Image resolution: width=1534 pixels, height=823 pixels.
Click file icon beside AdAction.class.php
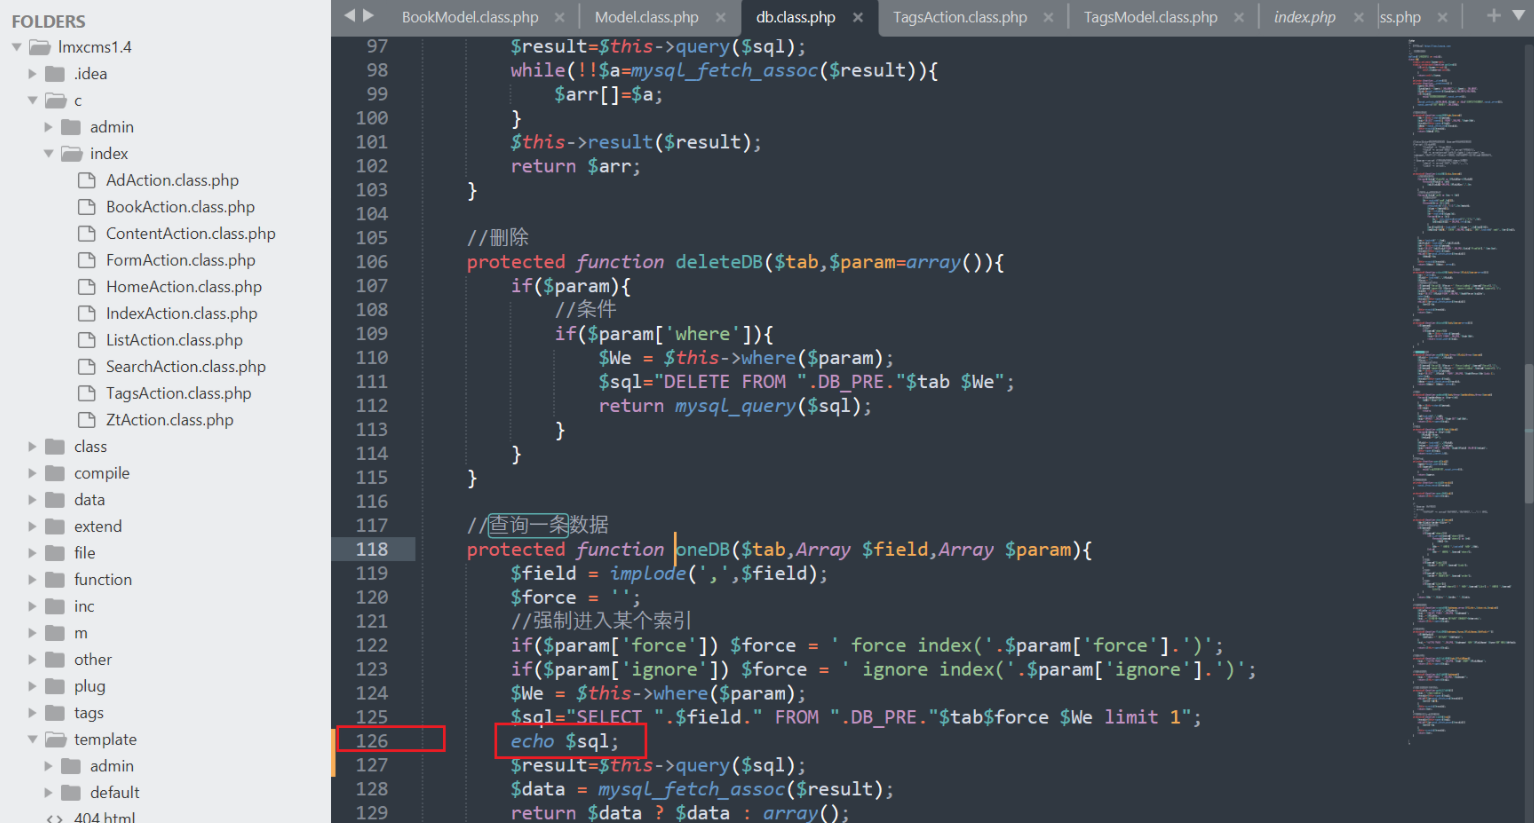[86, 180]
